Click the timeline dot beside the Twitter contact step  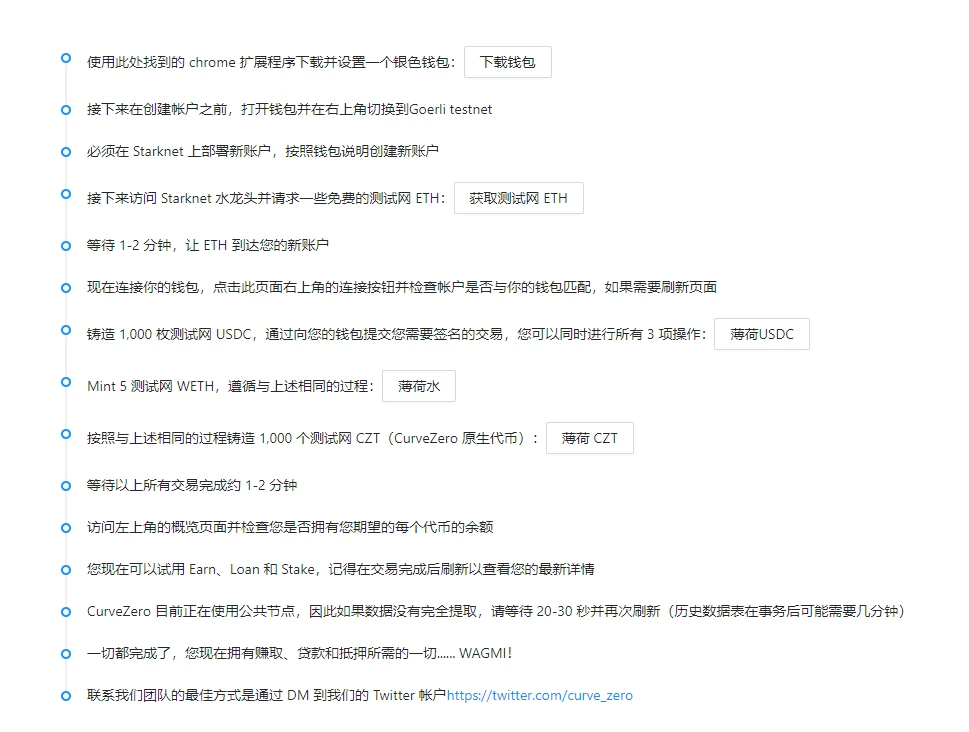pyautogui.click(x=66, y=696)
